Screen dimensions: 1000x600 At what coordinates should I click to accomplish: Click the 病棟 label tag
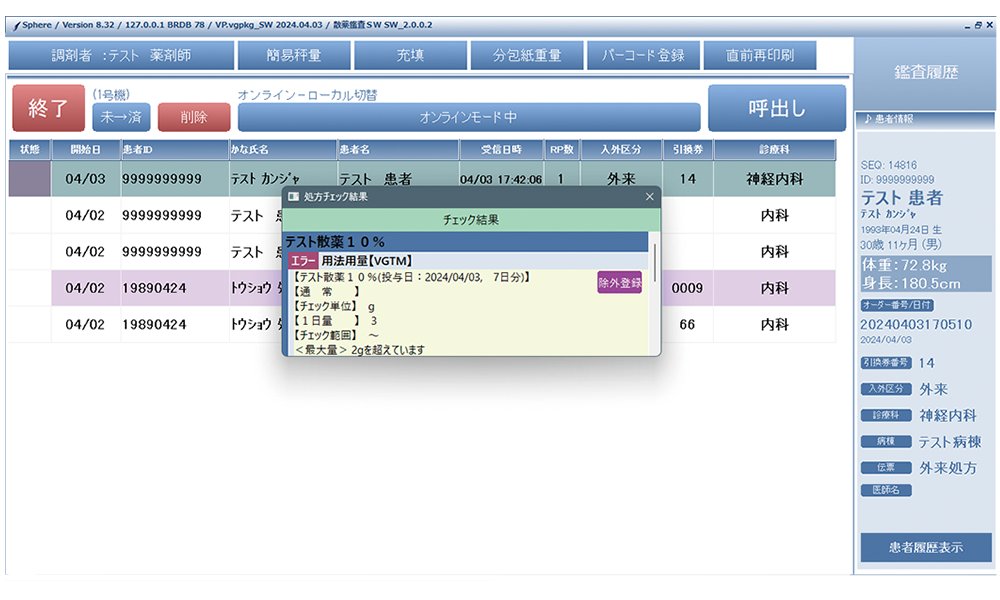click(886, 441)
